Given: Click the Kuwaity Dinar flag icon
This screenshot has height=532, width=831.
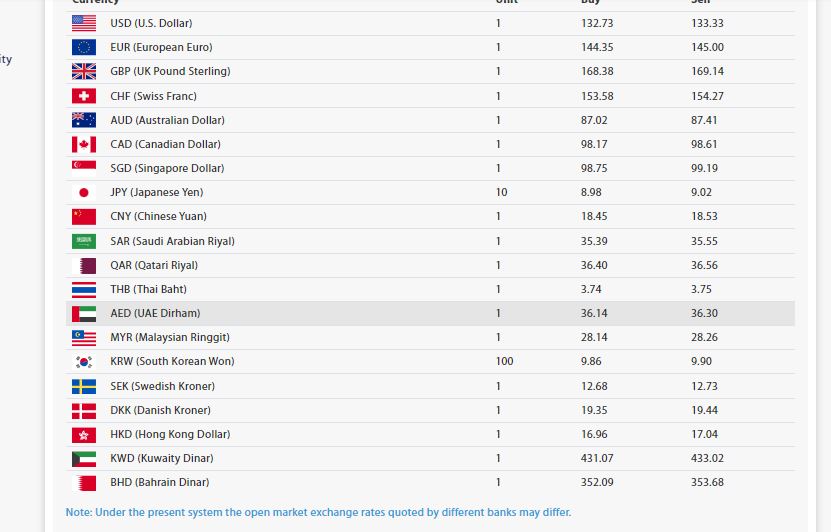Looking at the screenshot, I should (x=84, y=458).
